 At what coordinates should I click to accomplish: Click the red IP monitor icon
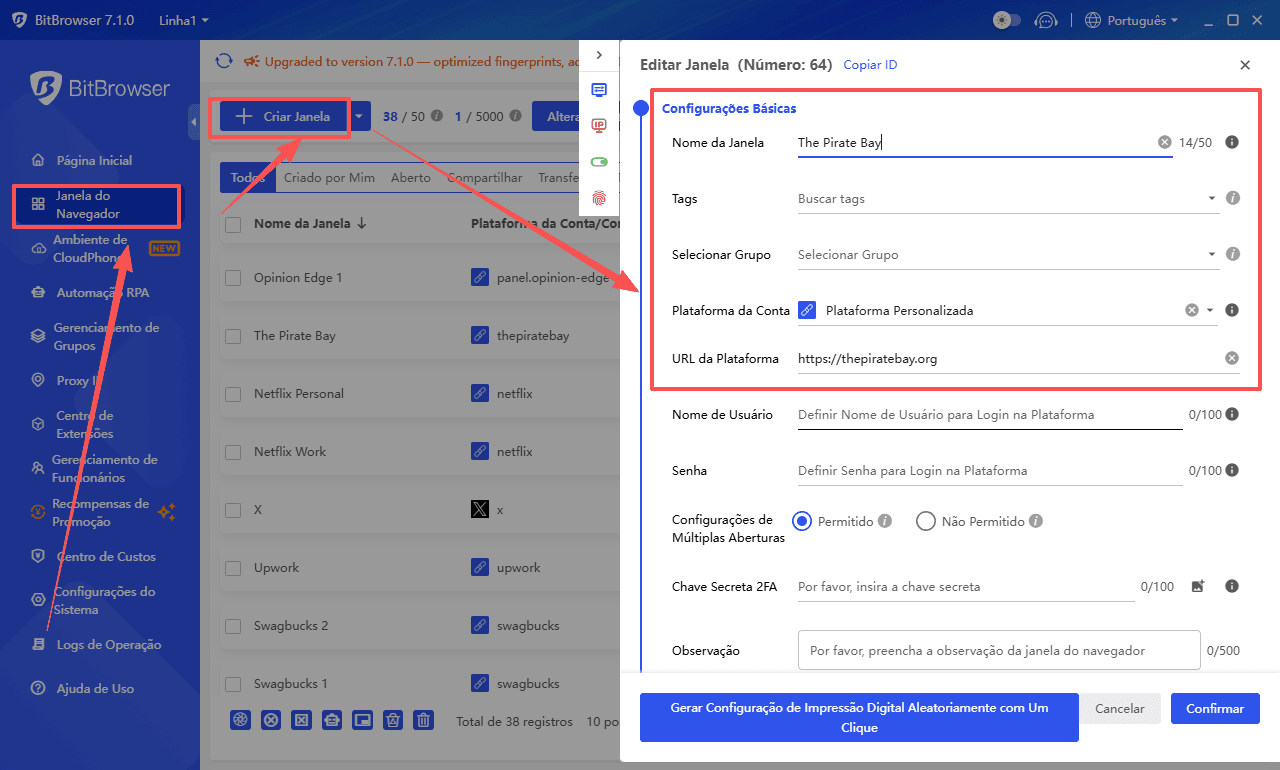(x=599, y=125)
